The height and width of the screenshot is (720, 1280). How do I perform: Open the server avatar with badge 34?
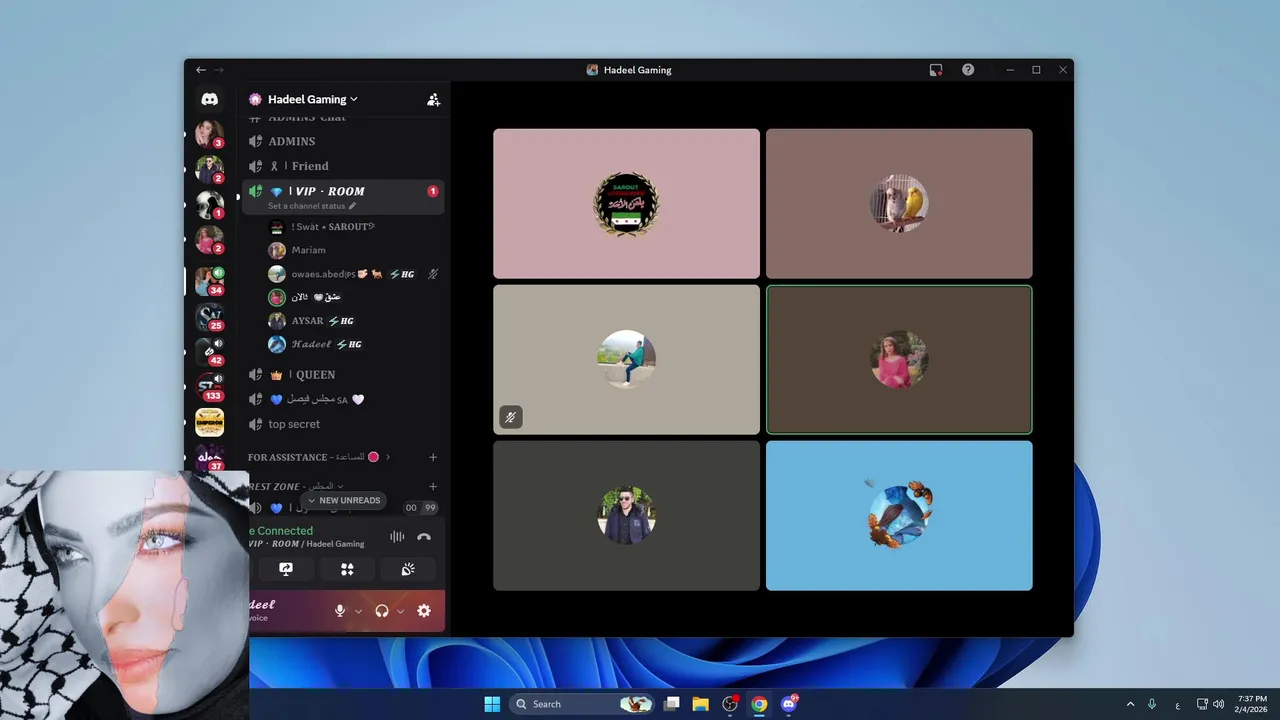coord(209,281)
